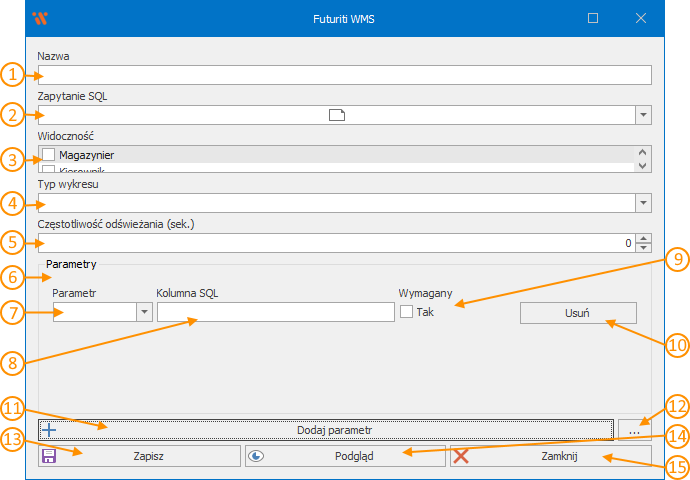Maximize the Futuriti WMS window
Image resolution: width=690 pixels, height=480 pixels.
[x=593, y=18]
